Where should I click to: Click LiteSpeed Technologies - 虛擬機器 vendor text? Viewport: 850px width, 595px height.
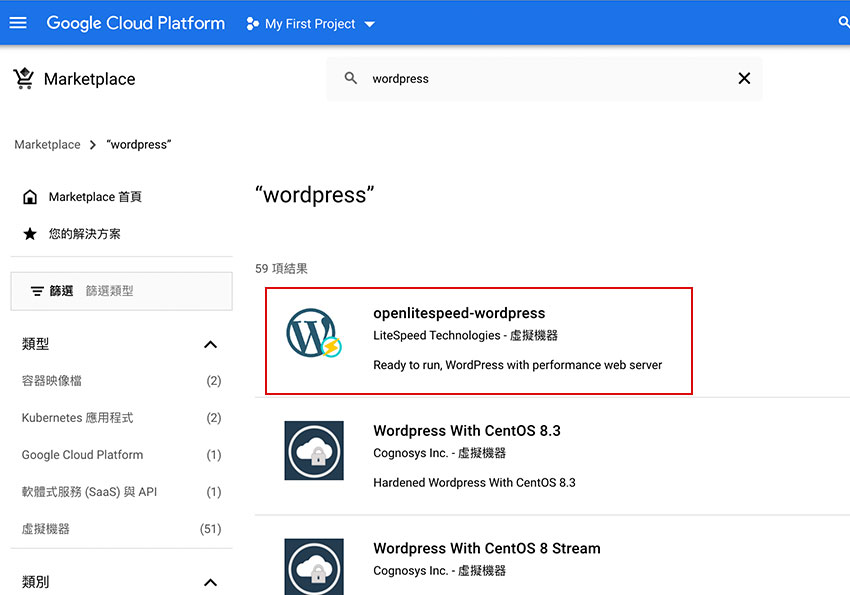(465, 335)
